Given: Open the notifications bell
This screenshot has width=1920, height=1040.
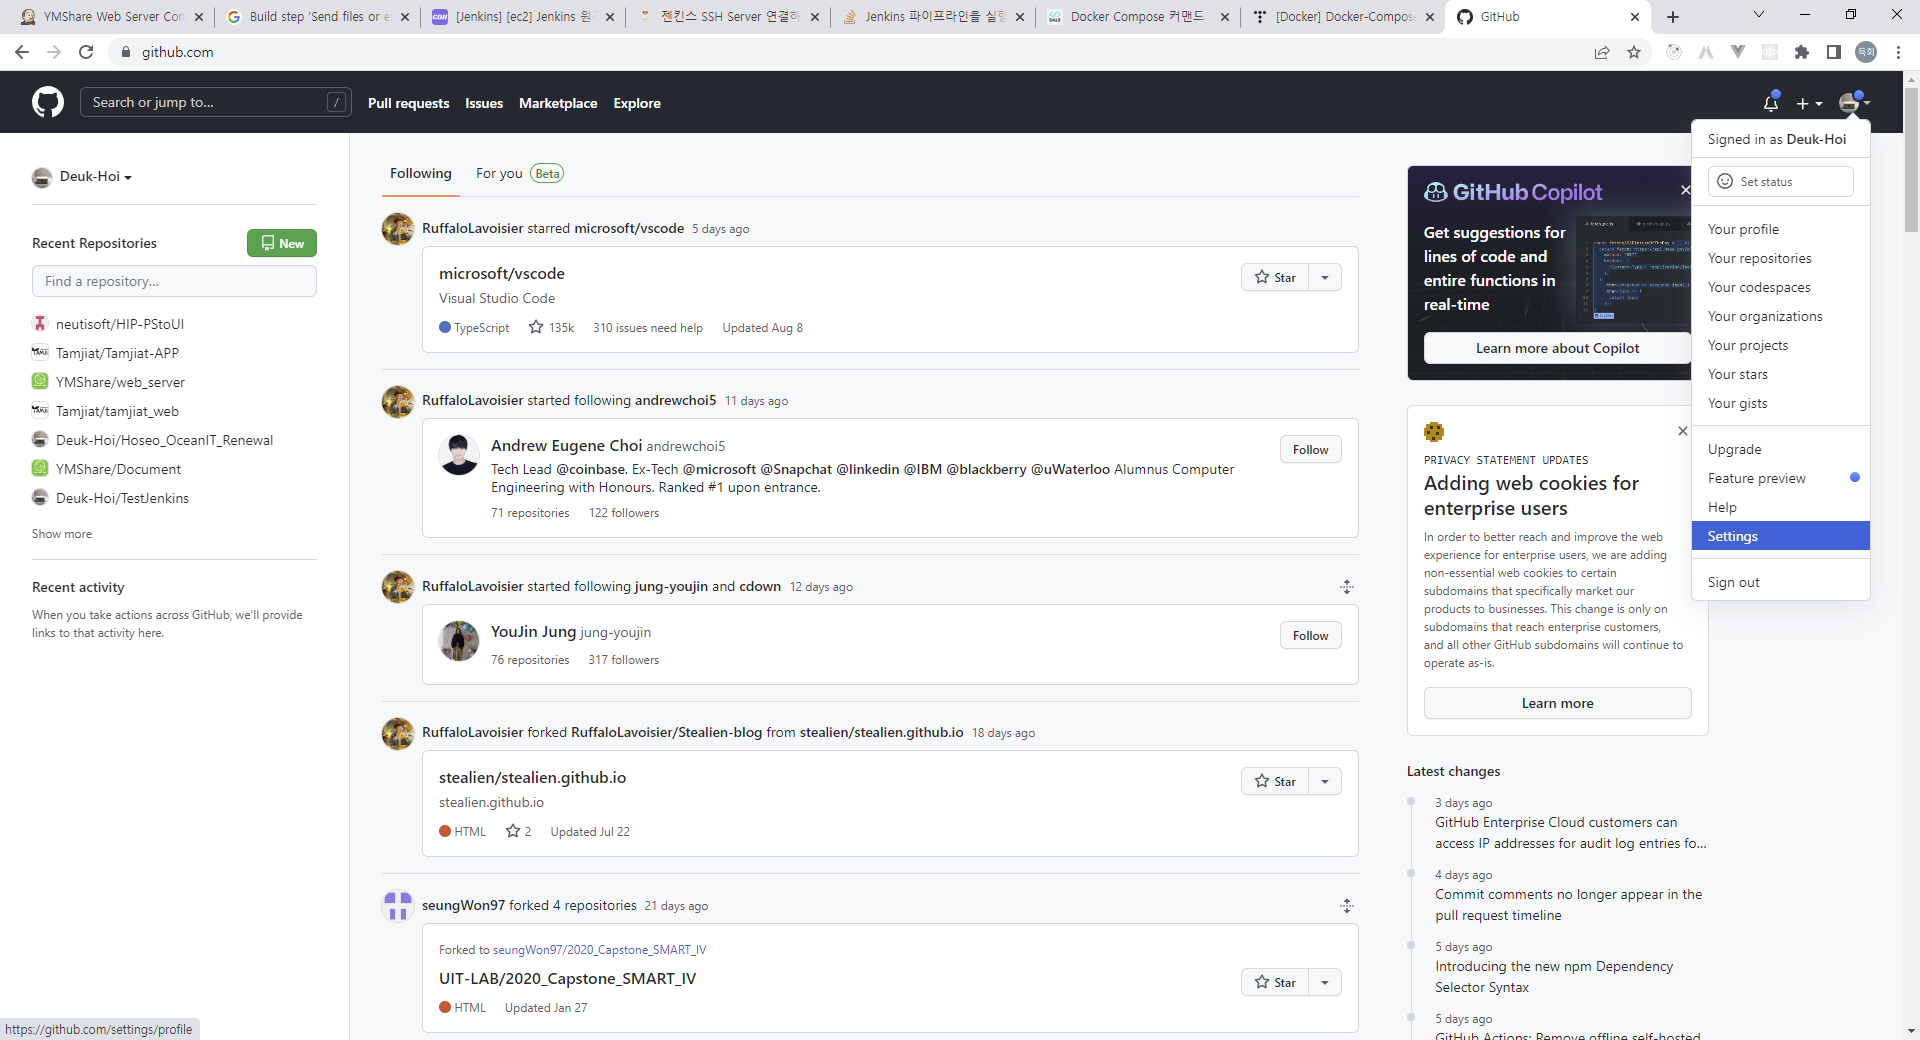Looking at the screenshot, I should click(x=1771, y=102).
